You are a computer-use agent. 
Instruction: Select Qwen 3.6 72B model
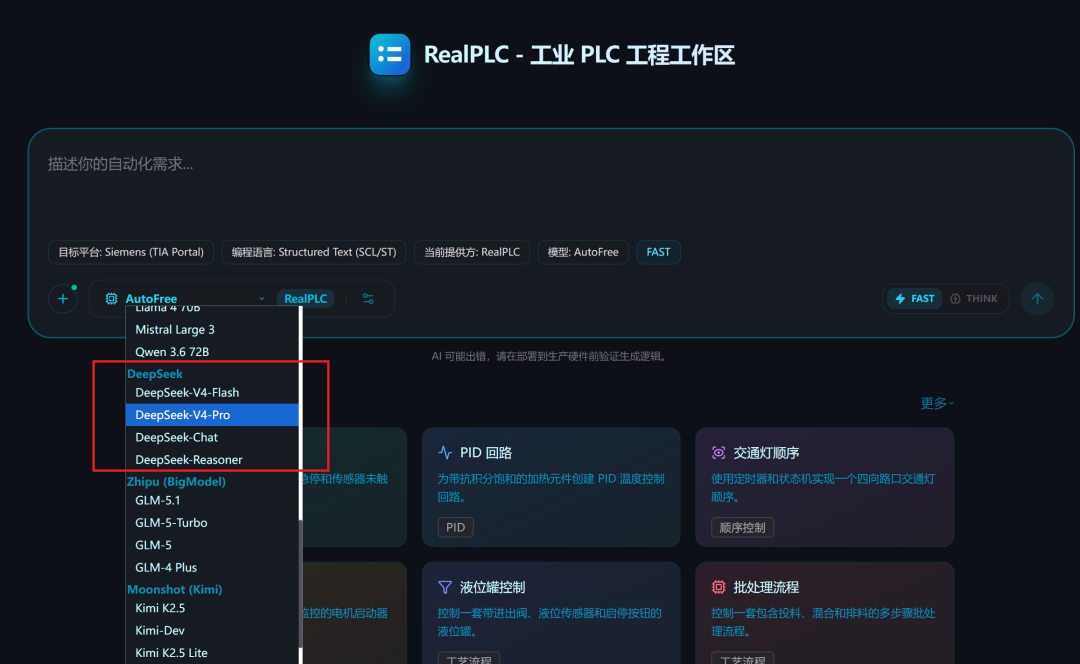[212, 352]
